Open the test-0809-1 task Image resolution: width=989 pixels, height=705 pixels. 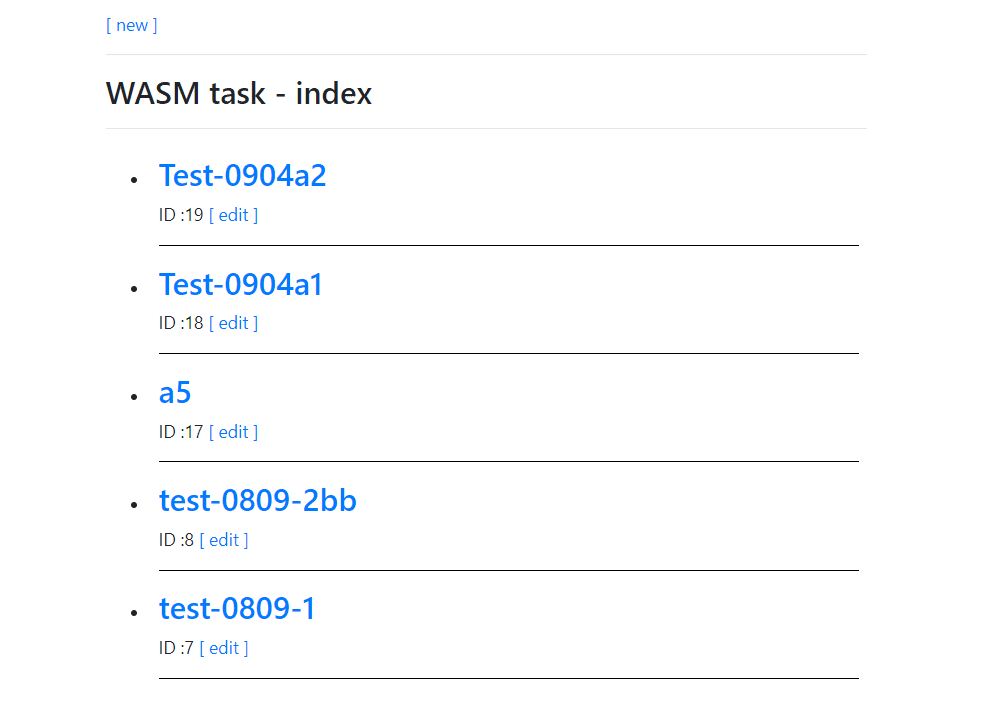(x=237, y=609)
